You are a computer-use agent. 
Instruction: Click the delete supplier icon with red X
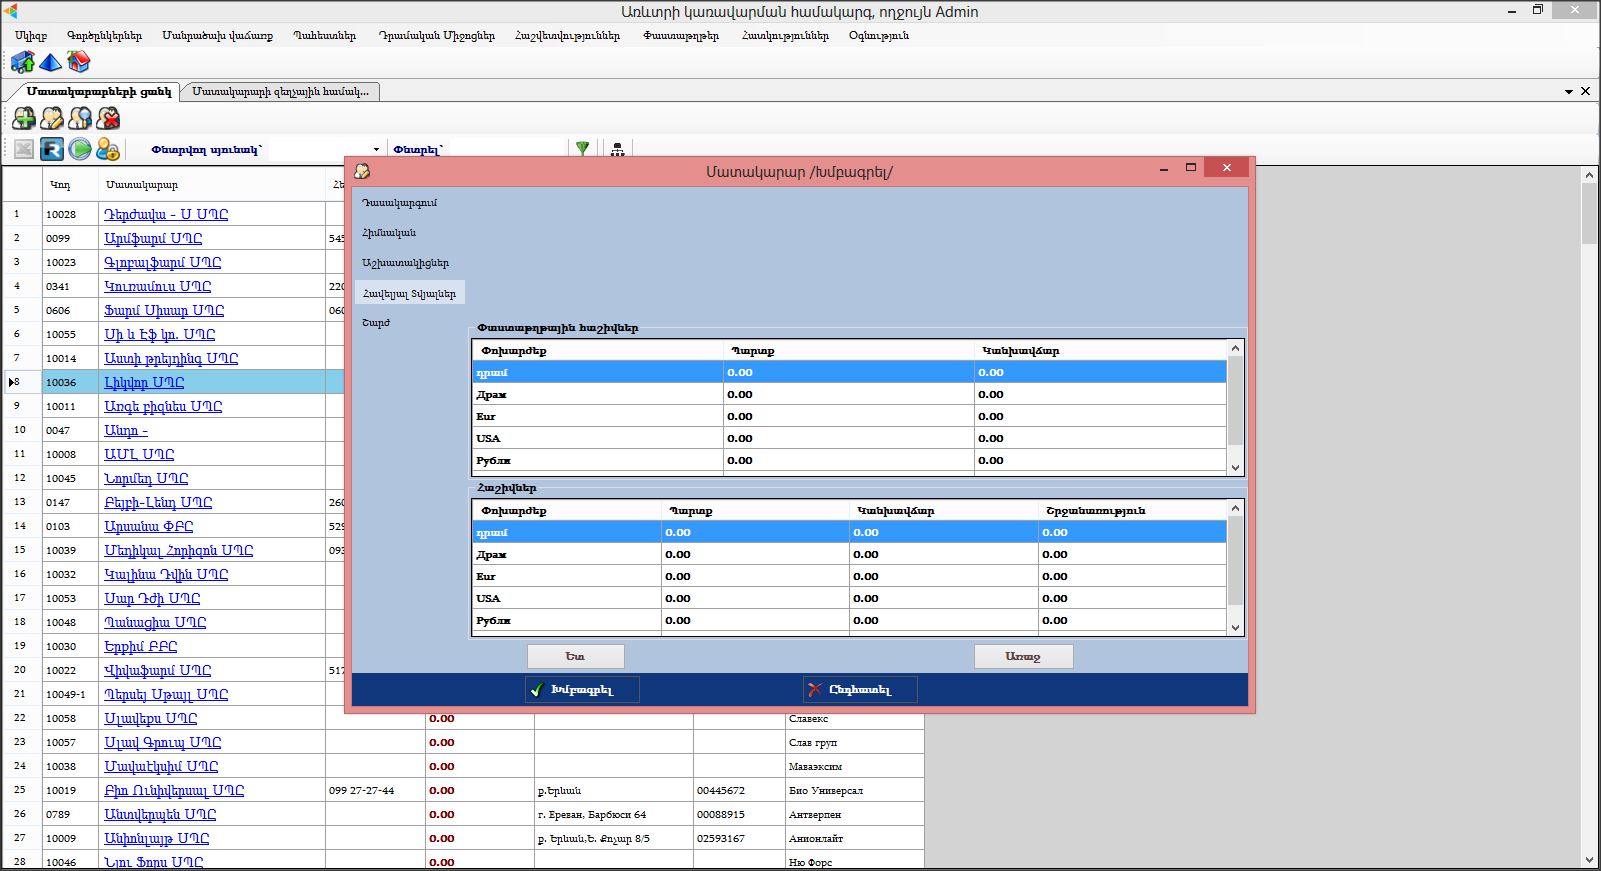(x=108, y=119)
